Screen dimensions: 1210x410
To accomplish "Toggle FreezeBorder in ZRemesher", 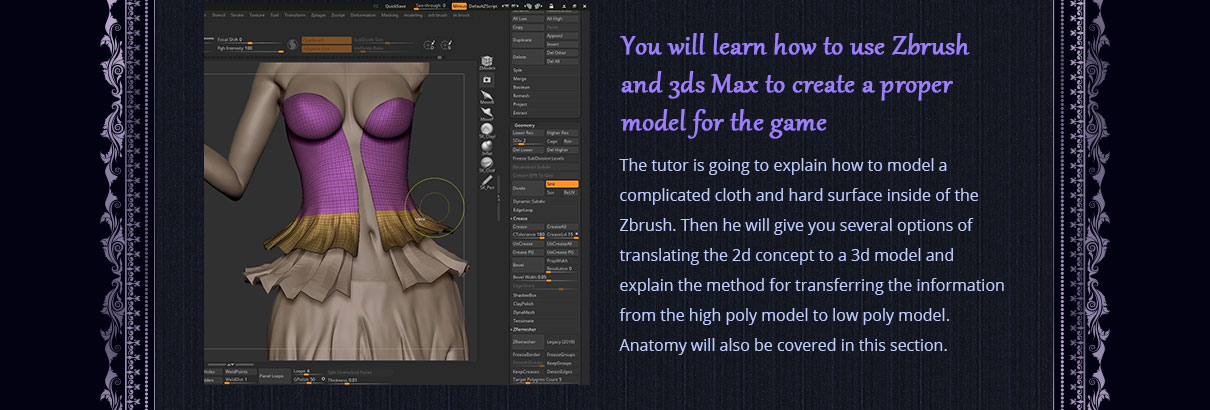I will pos(529,355).
